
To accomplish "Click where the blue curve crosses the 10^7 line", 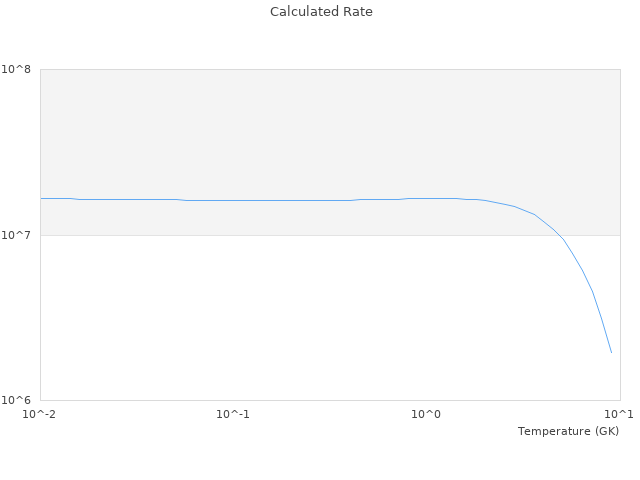I will click(x=561, y=235).
